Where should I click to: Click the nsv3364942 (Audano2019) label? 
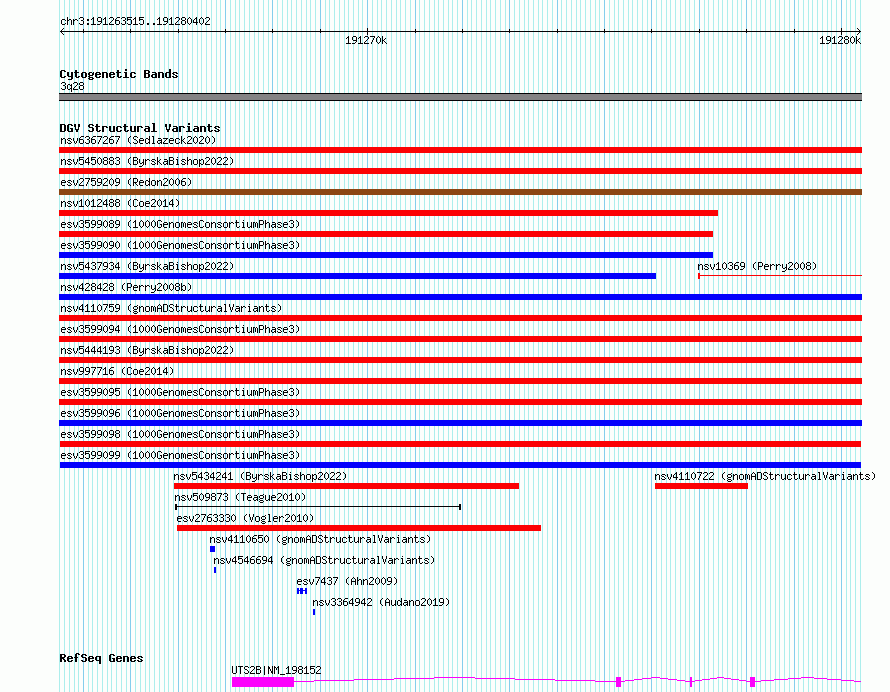coord(381,602)
